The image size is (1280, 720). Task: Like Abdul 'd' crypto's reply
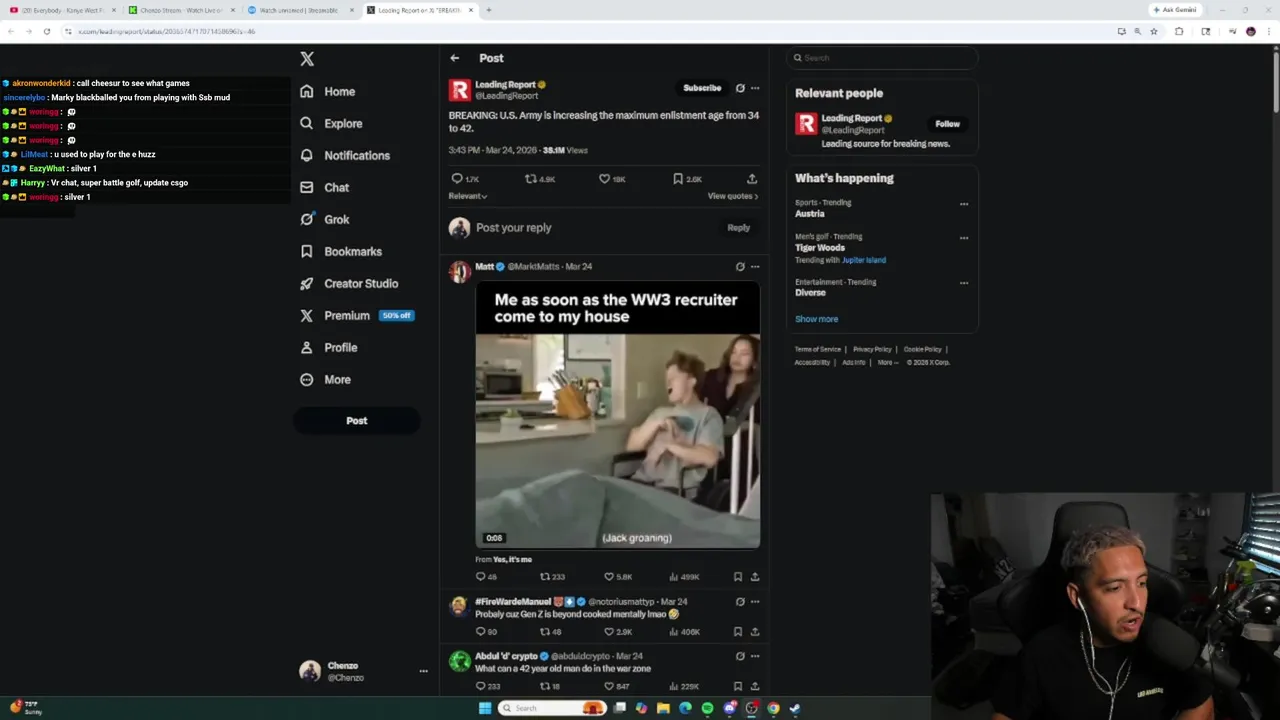click(x=609, y=686)
